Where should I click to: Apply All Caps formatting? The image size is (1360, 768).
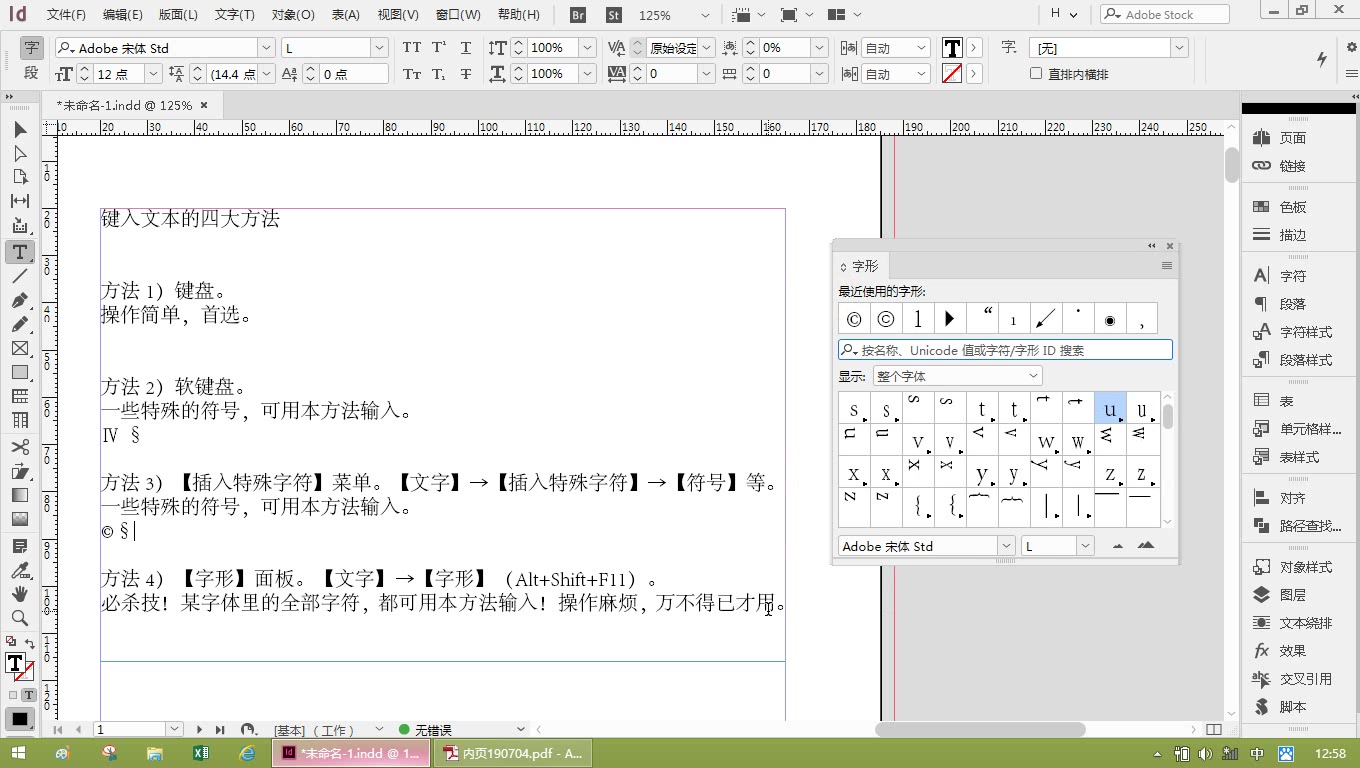coord(412,48)
